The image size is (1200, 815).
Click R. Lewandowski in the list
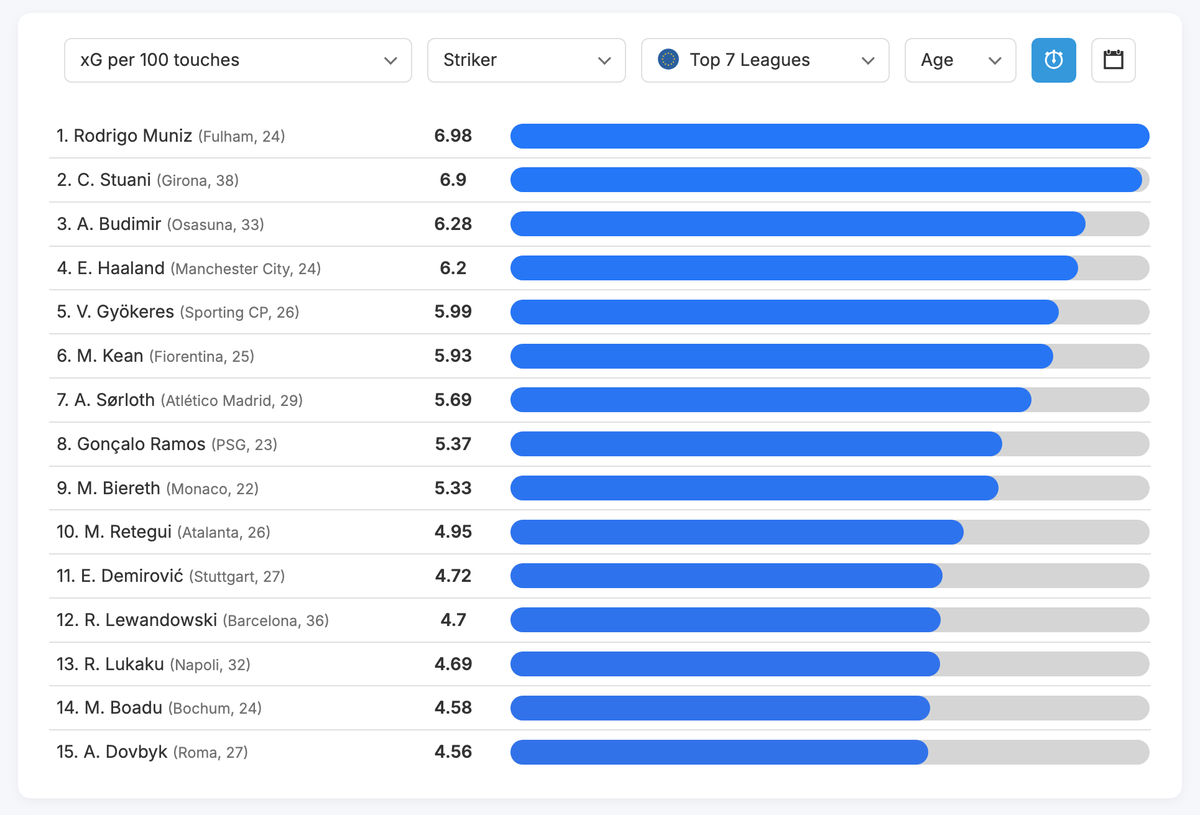pyautogui.click(x=151, y=620)
